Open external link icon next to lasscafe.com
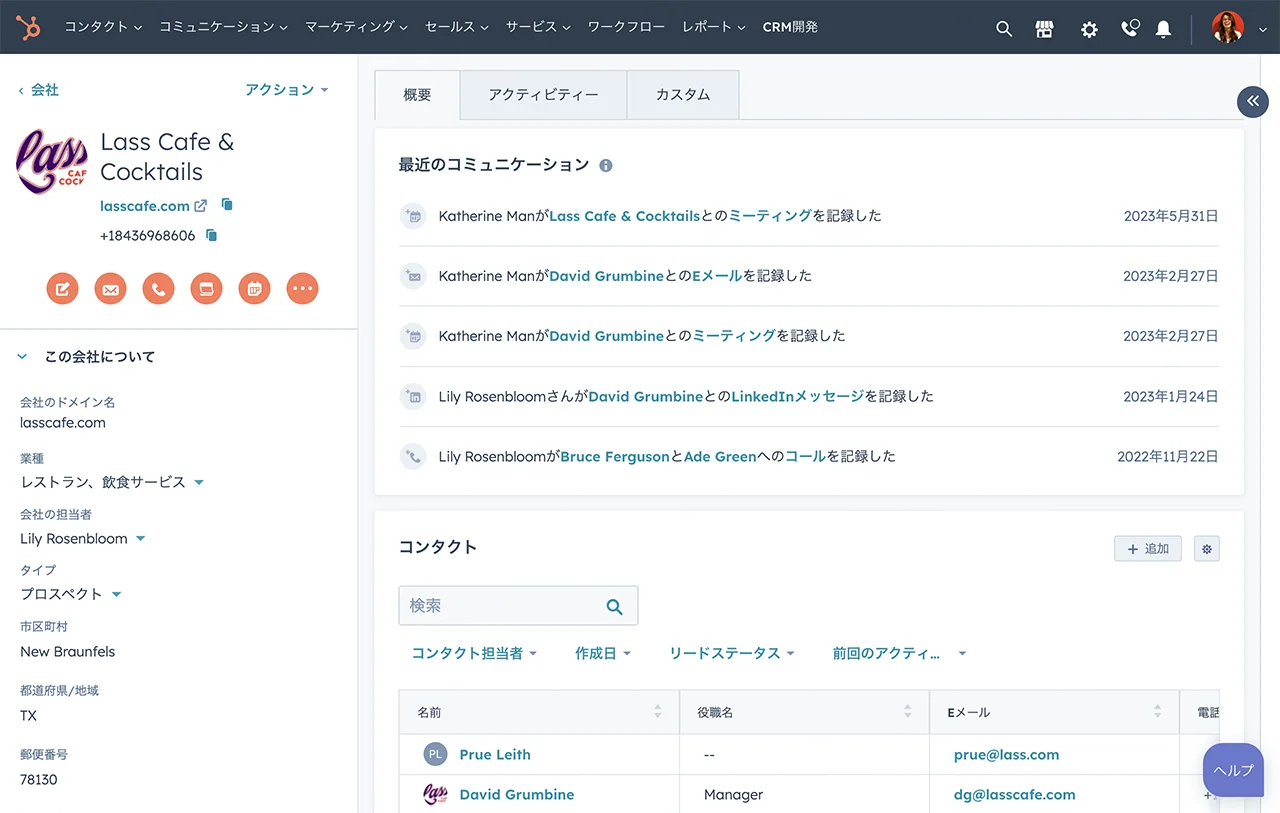 pyautogui.click(x=200, y=205)
